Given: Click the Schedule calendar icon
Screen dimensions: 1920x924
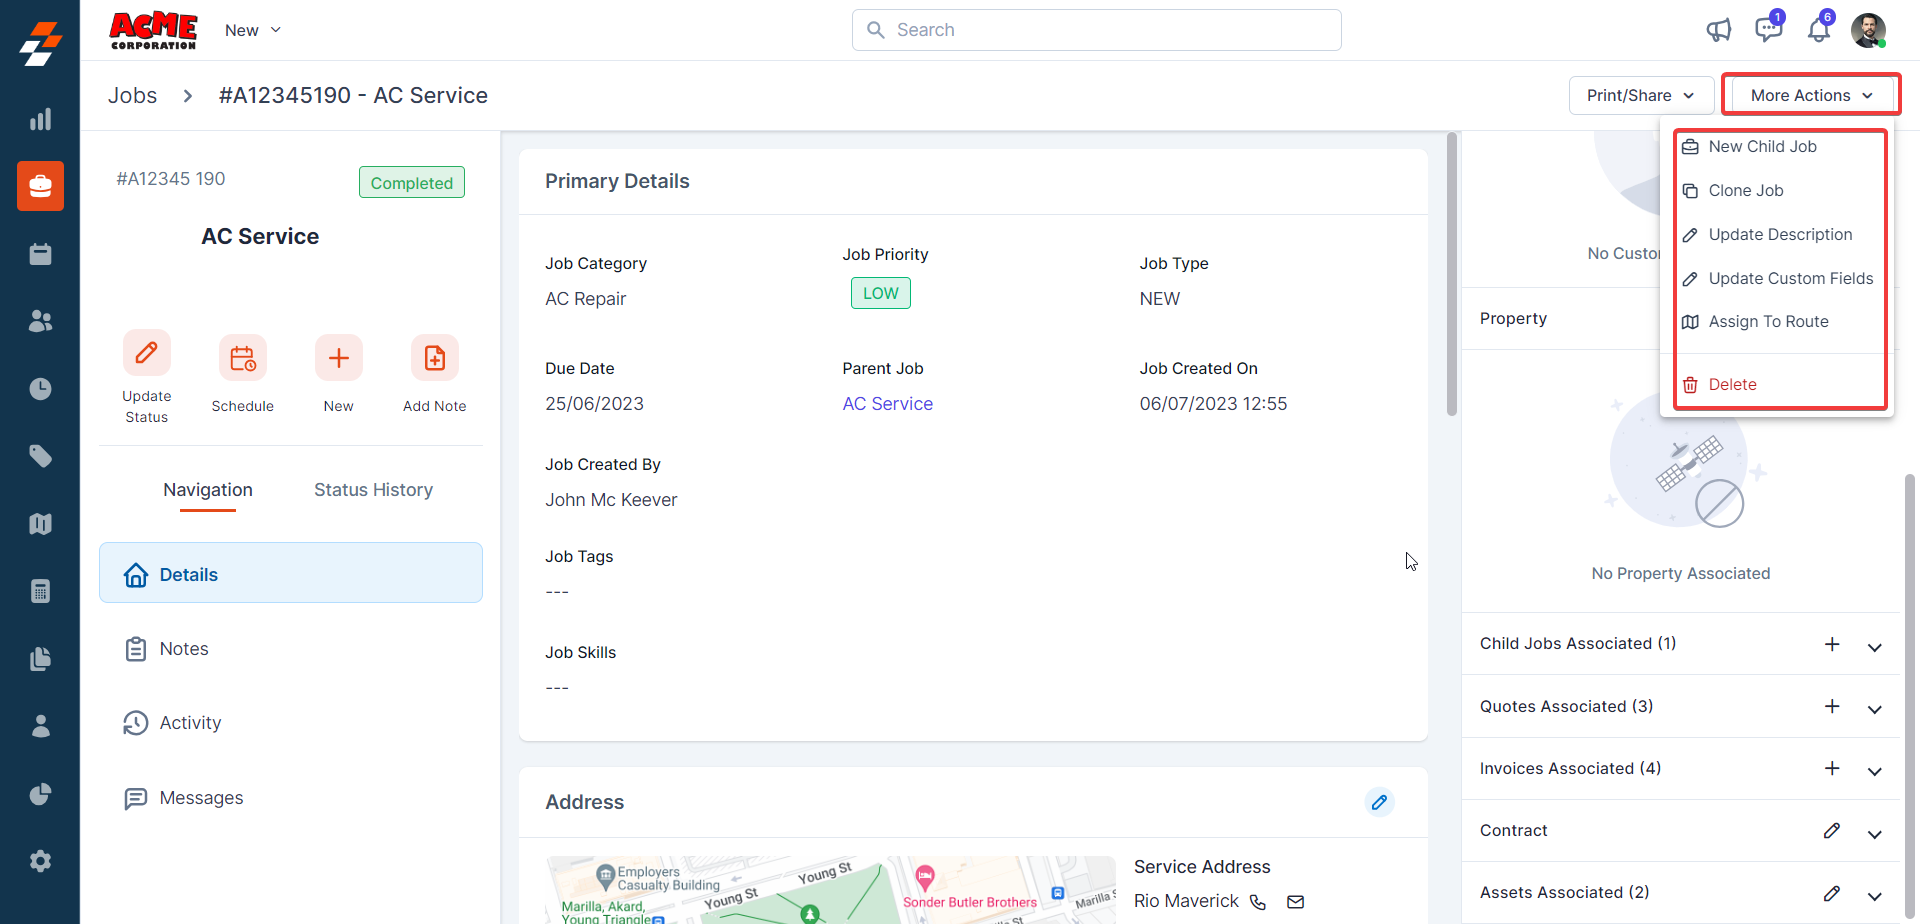Looking at the screenshot, I should tap(242, 358).
